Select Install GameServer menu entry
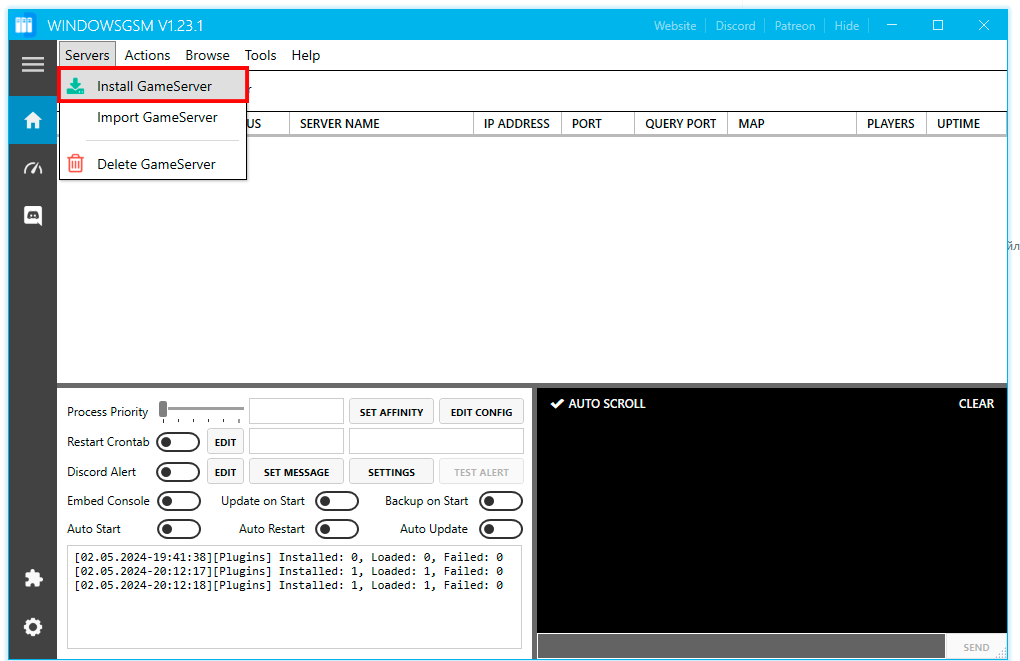Image resolution: width=1020 pixels, height=661 pixels. point(154,86)
